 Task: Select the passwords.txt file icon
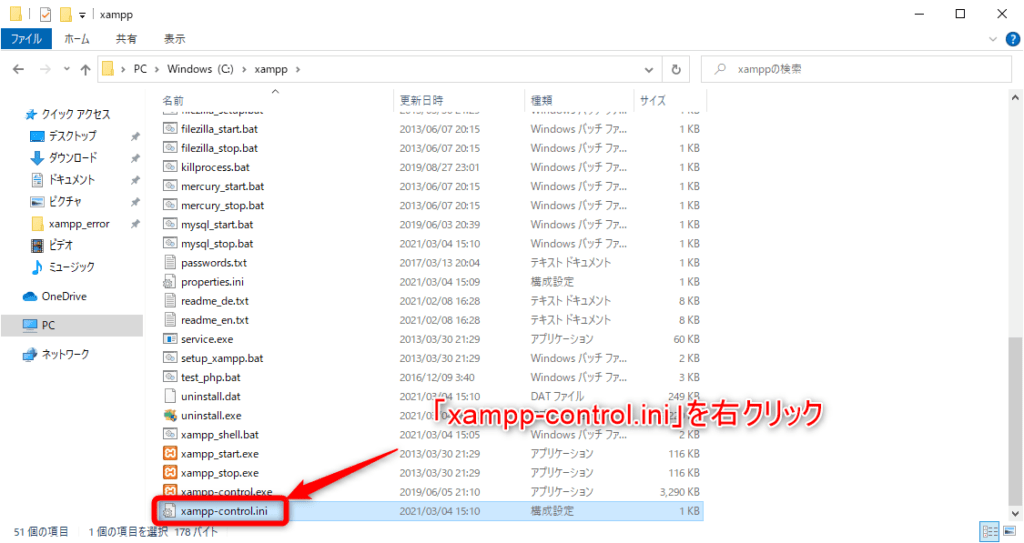click(x=170, y=262)
